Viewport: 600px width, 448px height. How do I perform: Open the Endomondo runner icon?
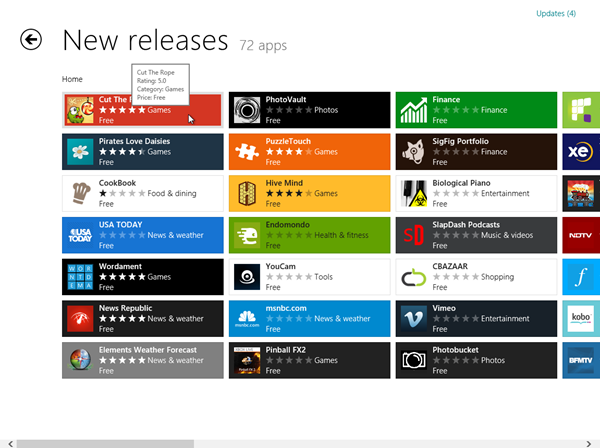(247, 235)
